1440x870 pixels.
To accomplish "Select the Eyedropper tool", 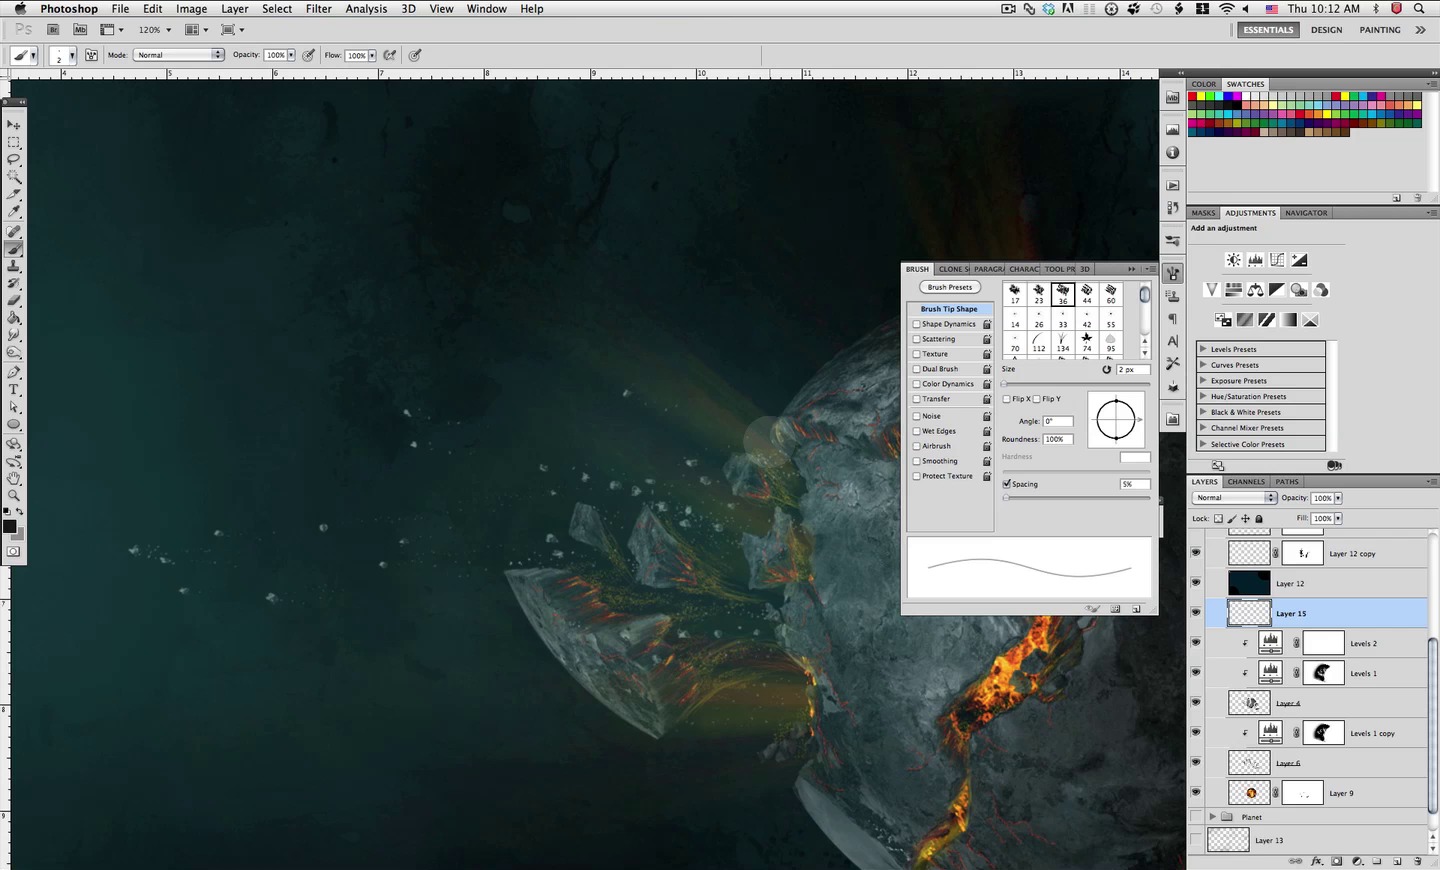I will point(14,211).
